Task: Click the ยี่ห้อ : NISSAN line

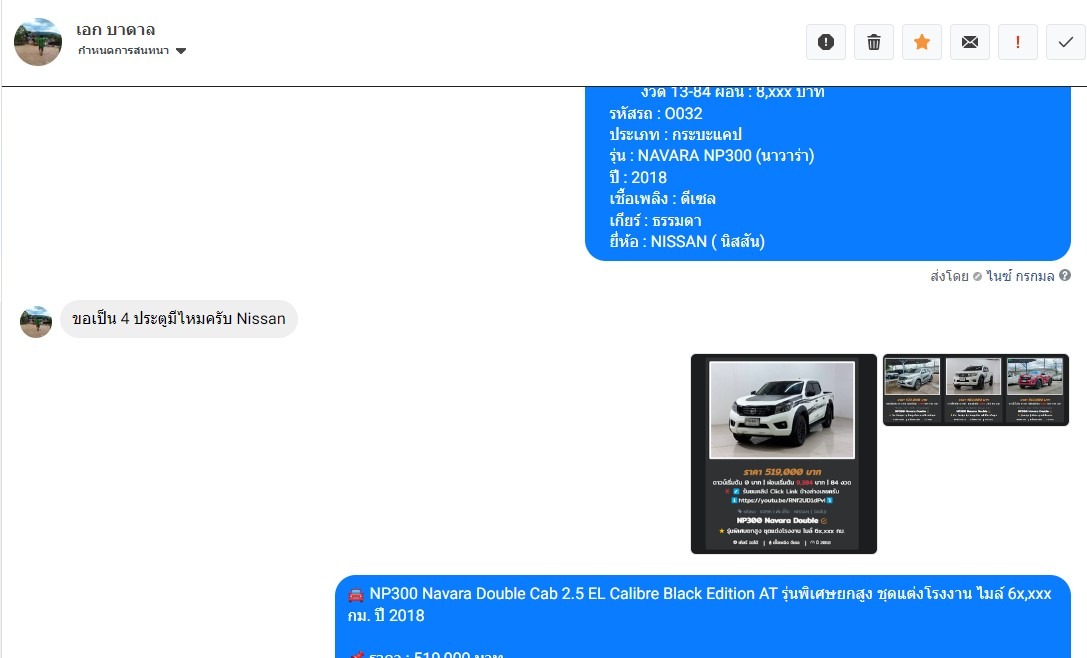Action: coord(687,241)
